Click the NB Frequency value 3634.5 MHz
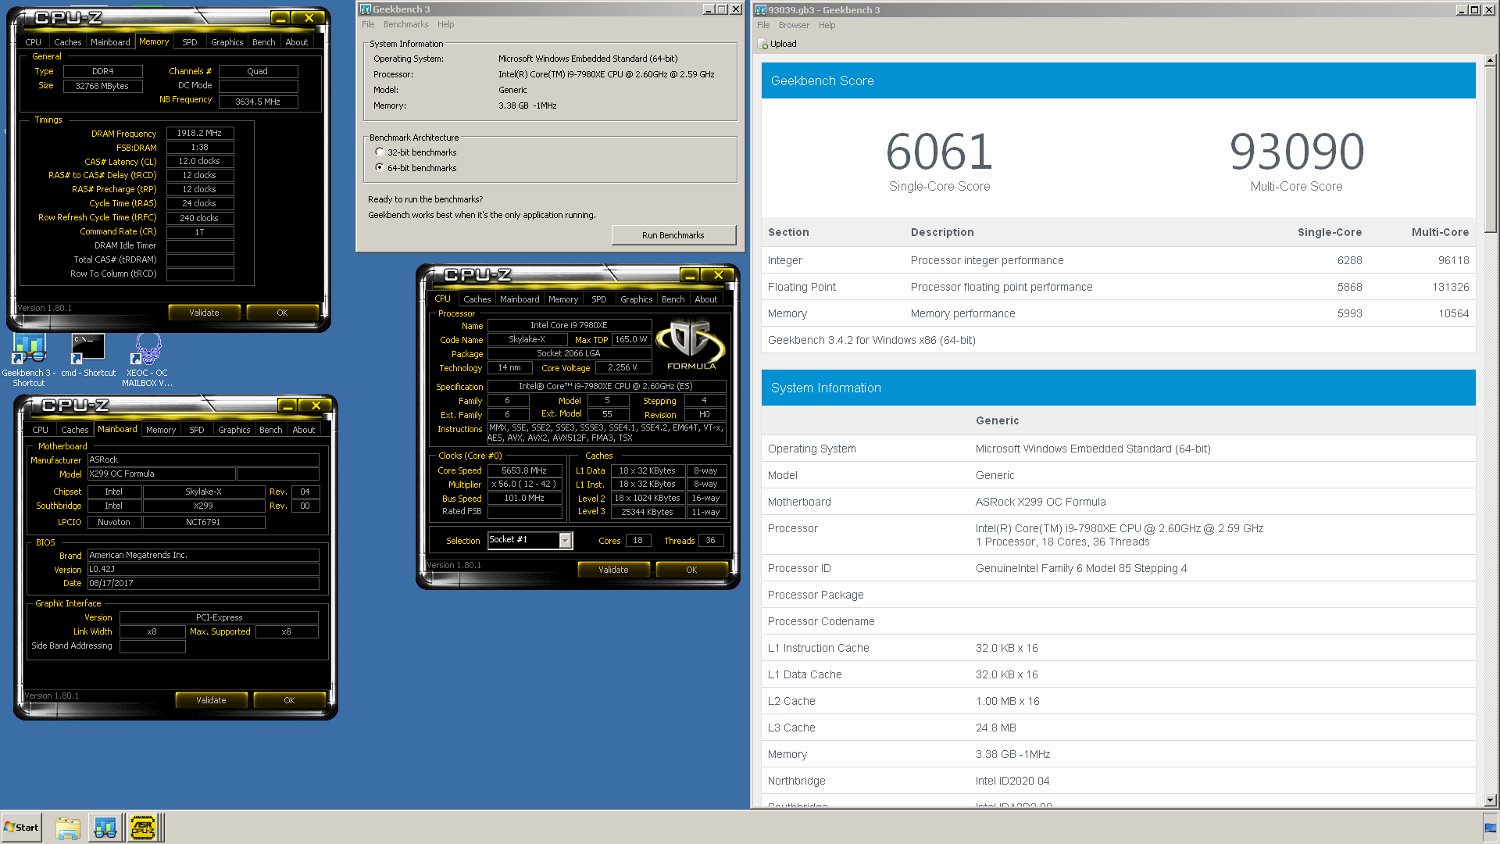The image size is (1500, 844). [258, 101]
